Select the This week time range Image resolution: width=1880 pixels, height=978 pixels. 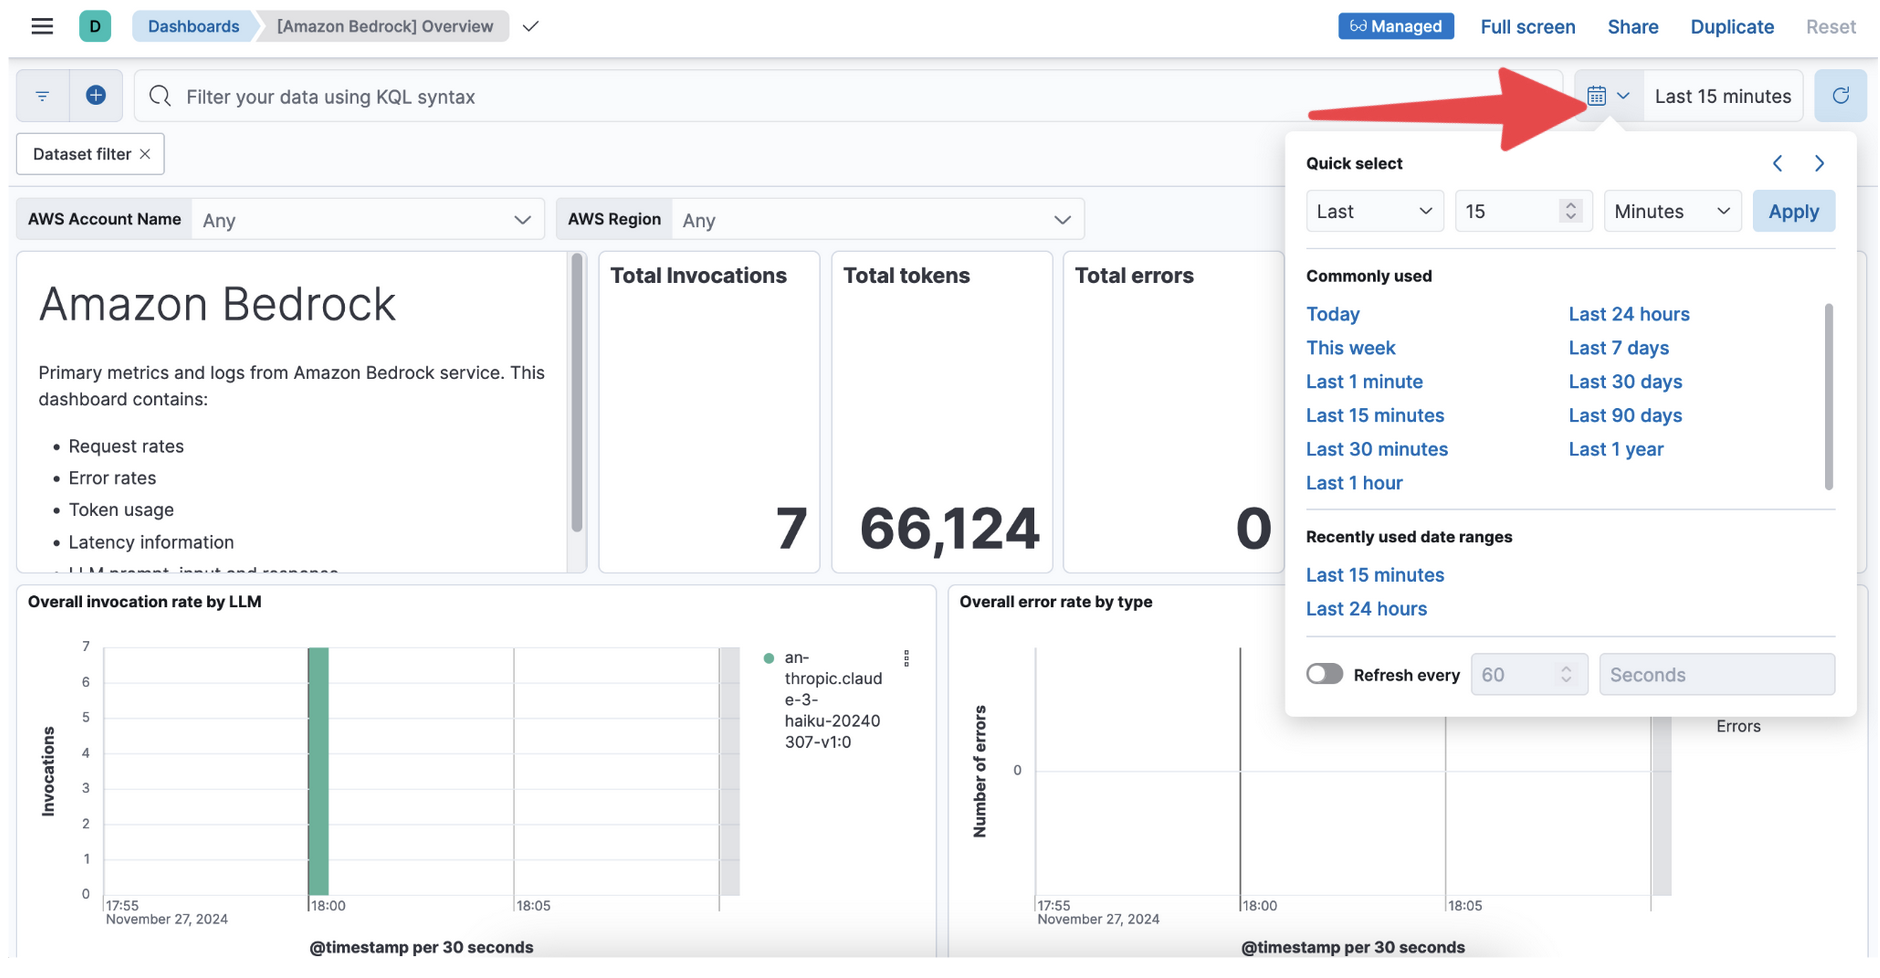tap(1350, 348)
